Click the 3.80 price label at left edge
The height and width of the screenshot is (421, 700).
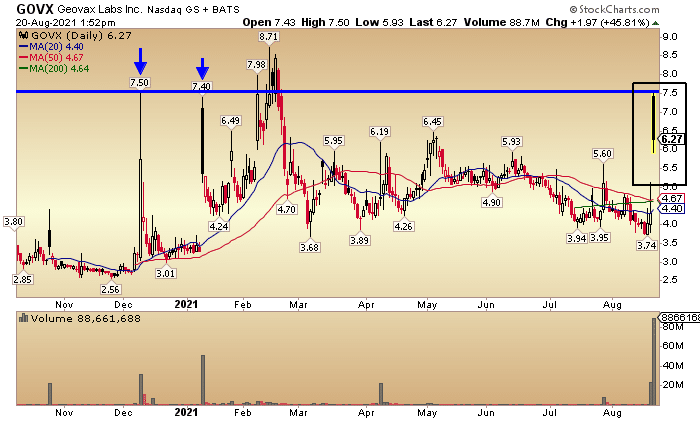[13, 222]
